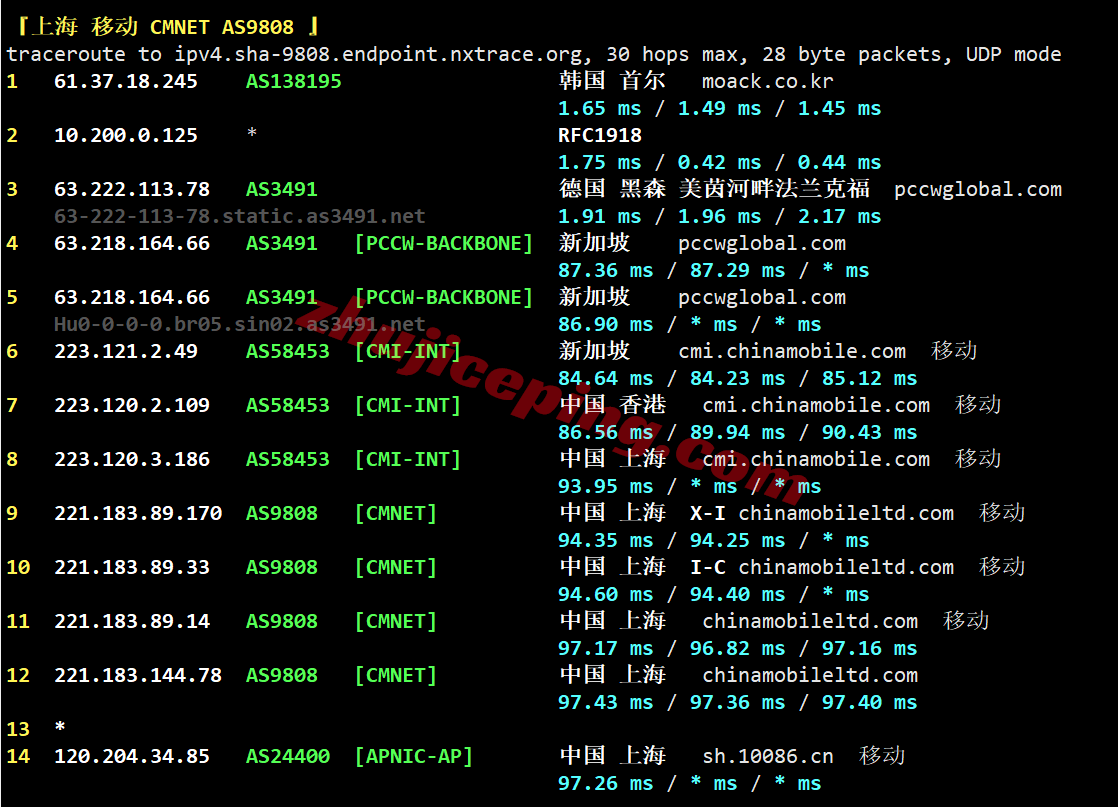Select hop 8 IP 223.120.3.186
1118x807 pixels.
pyautogui.click(x=132, y=459)
